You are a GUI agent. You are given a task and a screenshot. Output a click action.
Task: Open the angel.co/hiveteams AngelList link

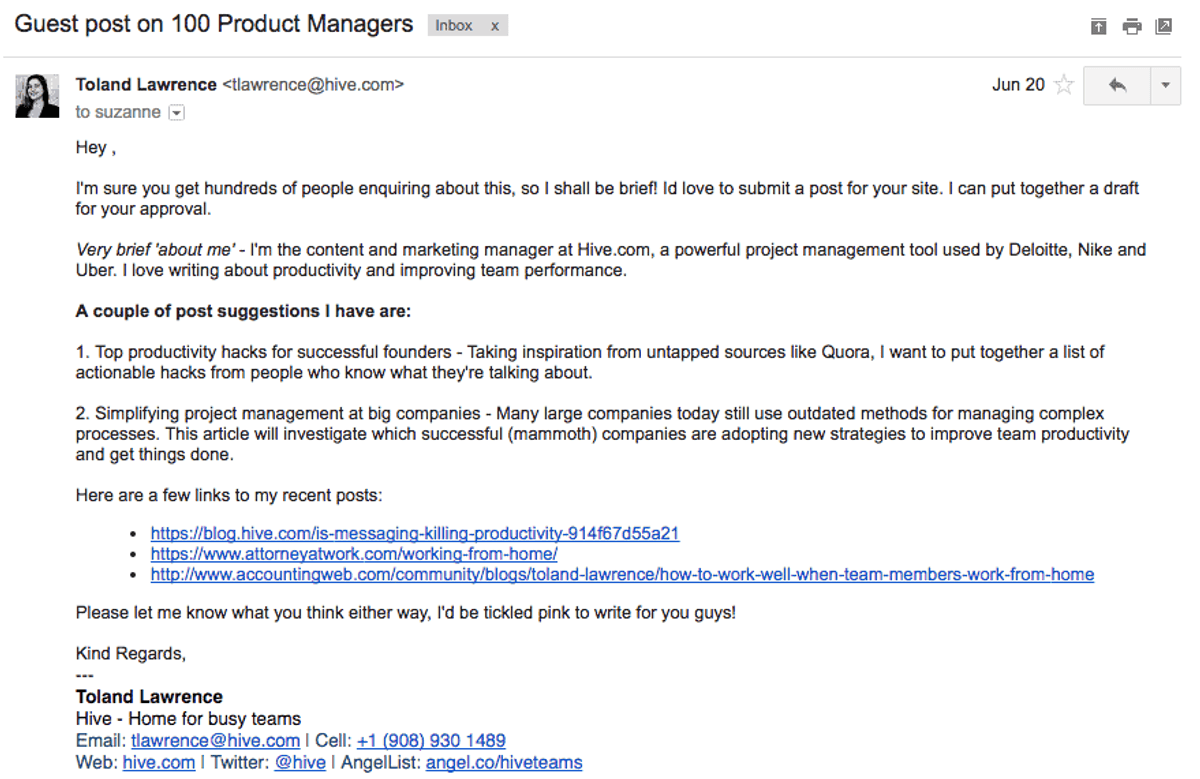(x=504, y=763)
